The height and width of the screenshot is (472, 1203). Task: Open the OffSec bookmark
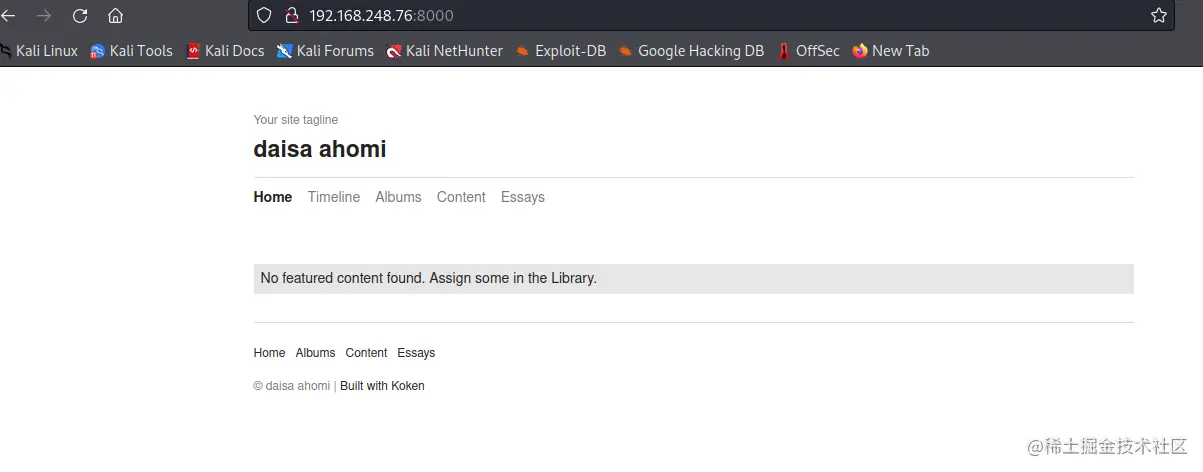(808, 50)
